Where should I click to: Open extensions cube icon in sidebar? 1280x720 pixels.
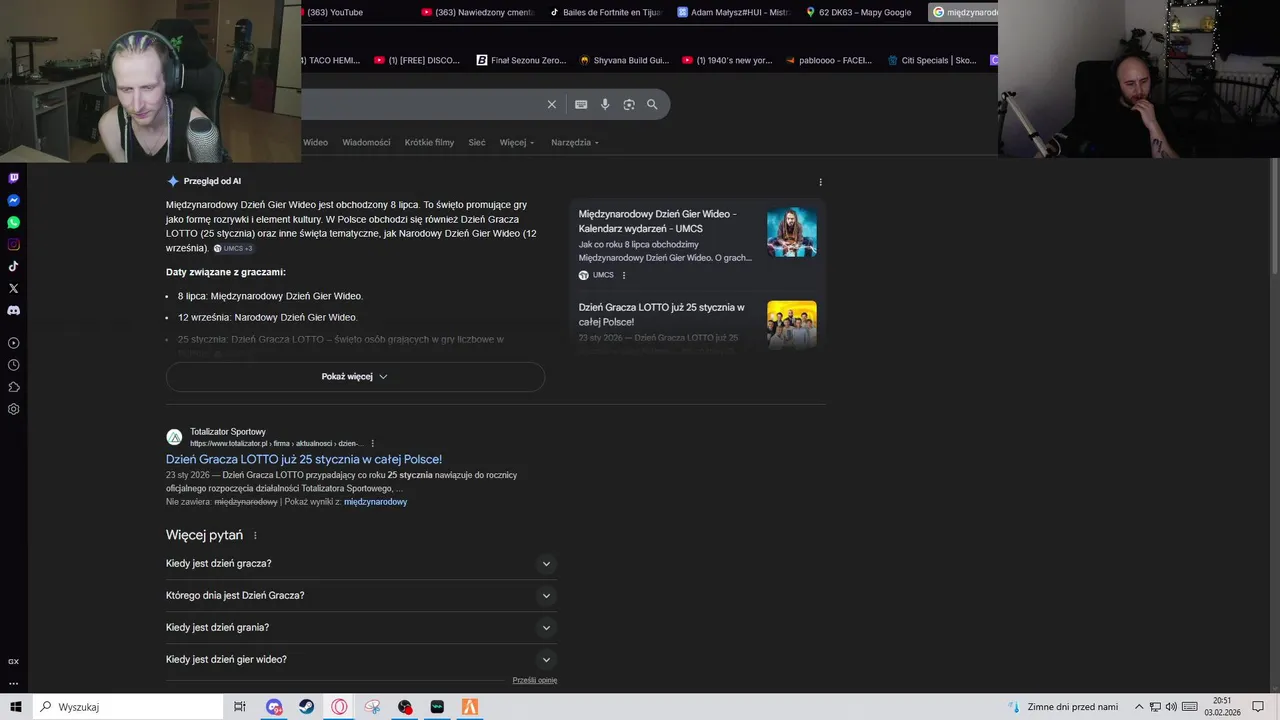pyautogui.click(x=13, y=387)
